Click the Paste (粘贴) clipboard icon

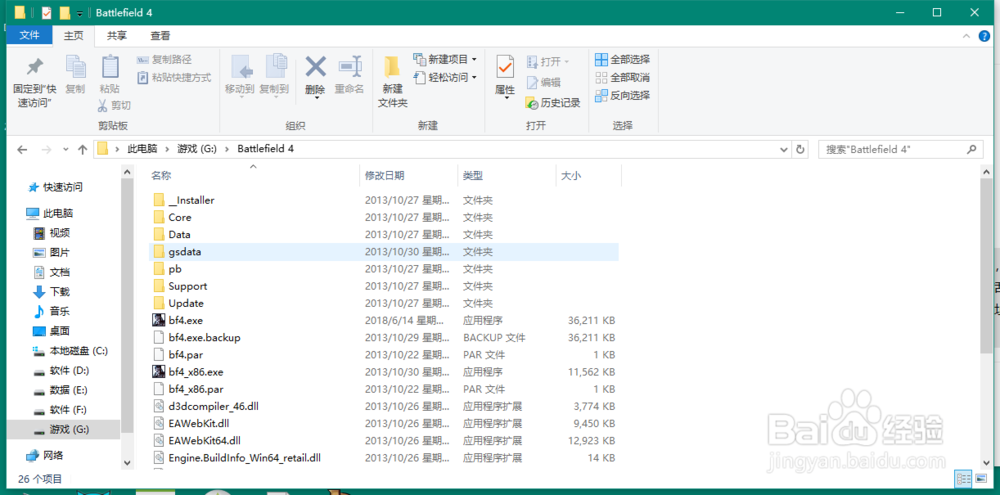pyautogui.click(x=110, y=67)
